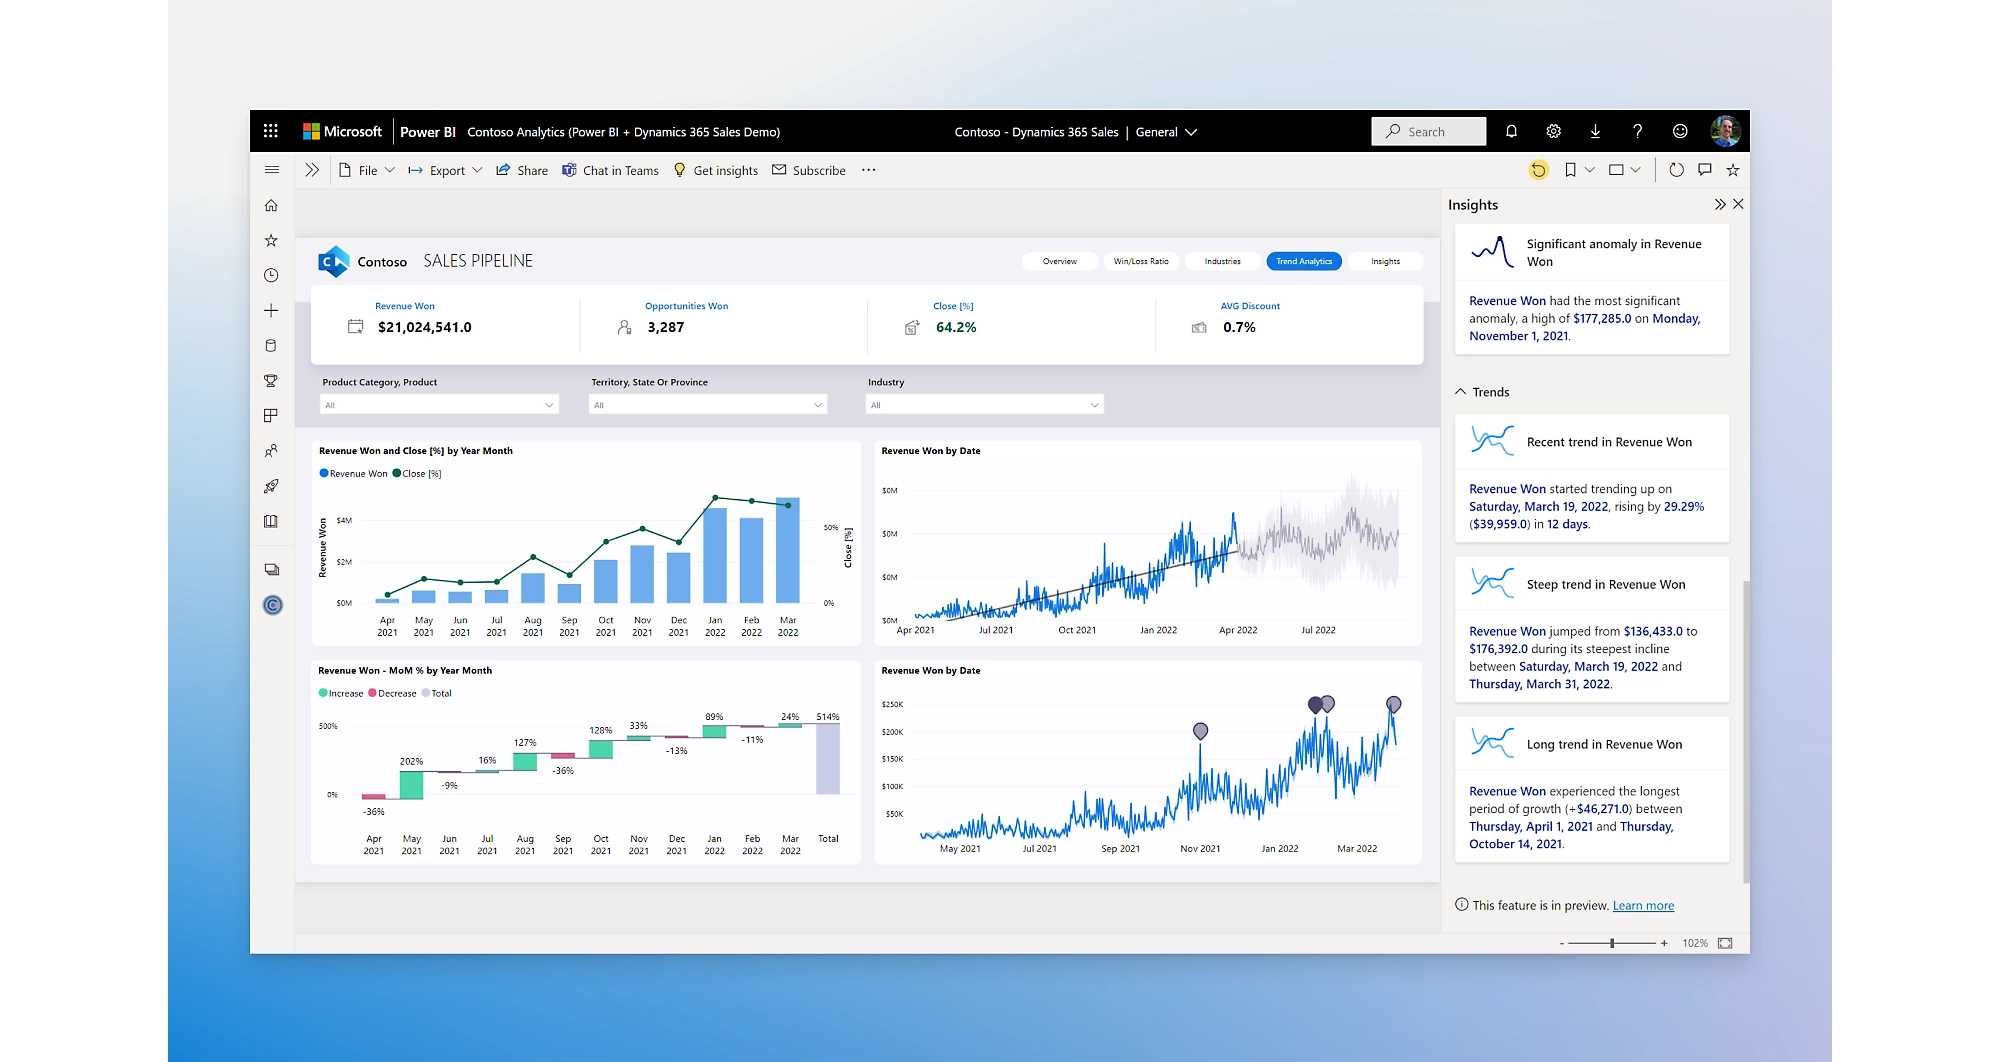This screenshot has width=2000, height=1062.
Task: Open the Learn more link
Action: (x=1643, y=906)
